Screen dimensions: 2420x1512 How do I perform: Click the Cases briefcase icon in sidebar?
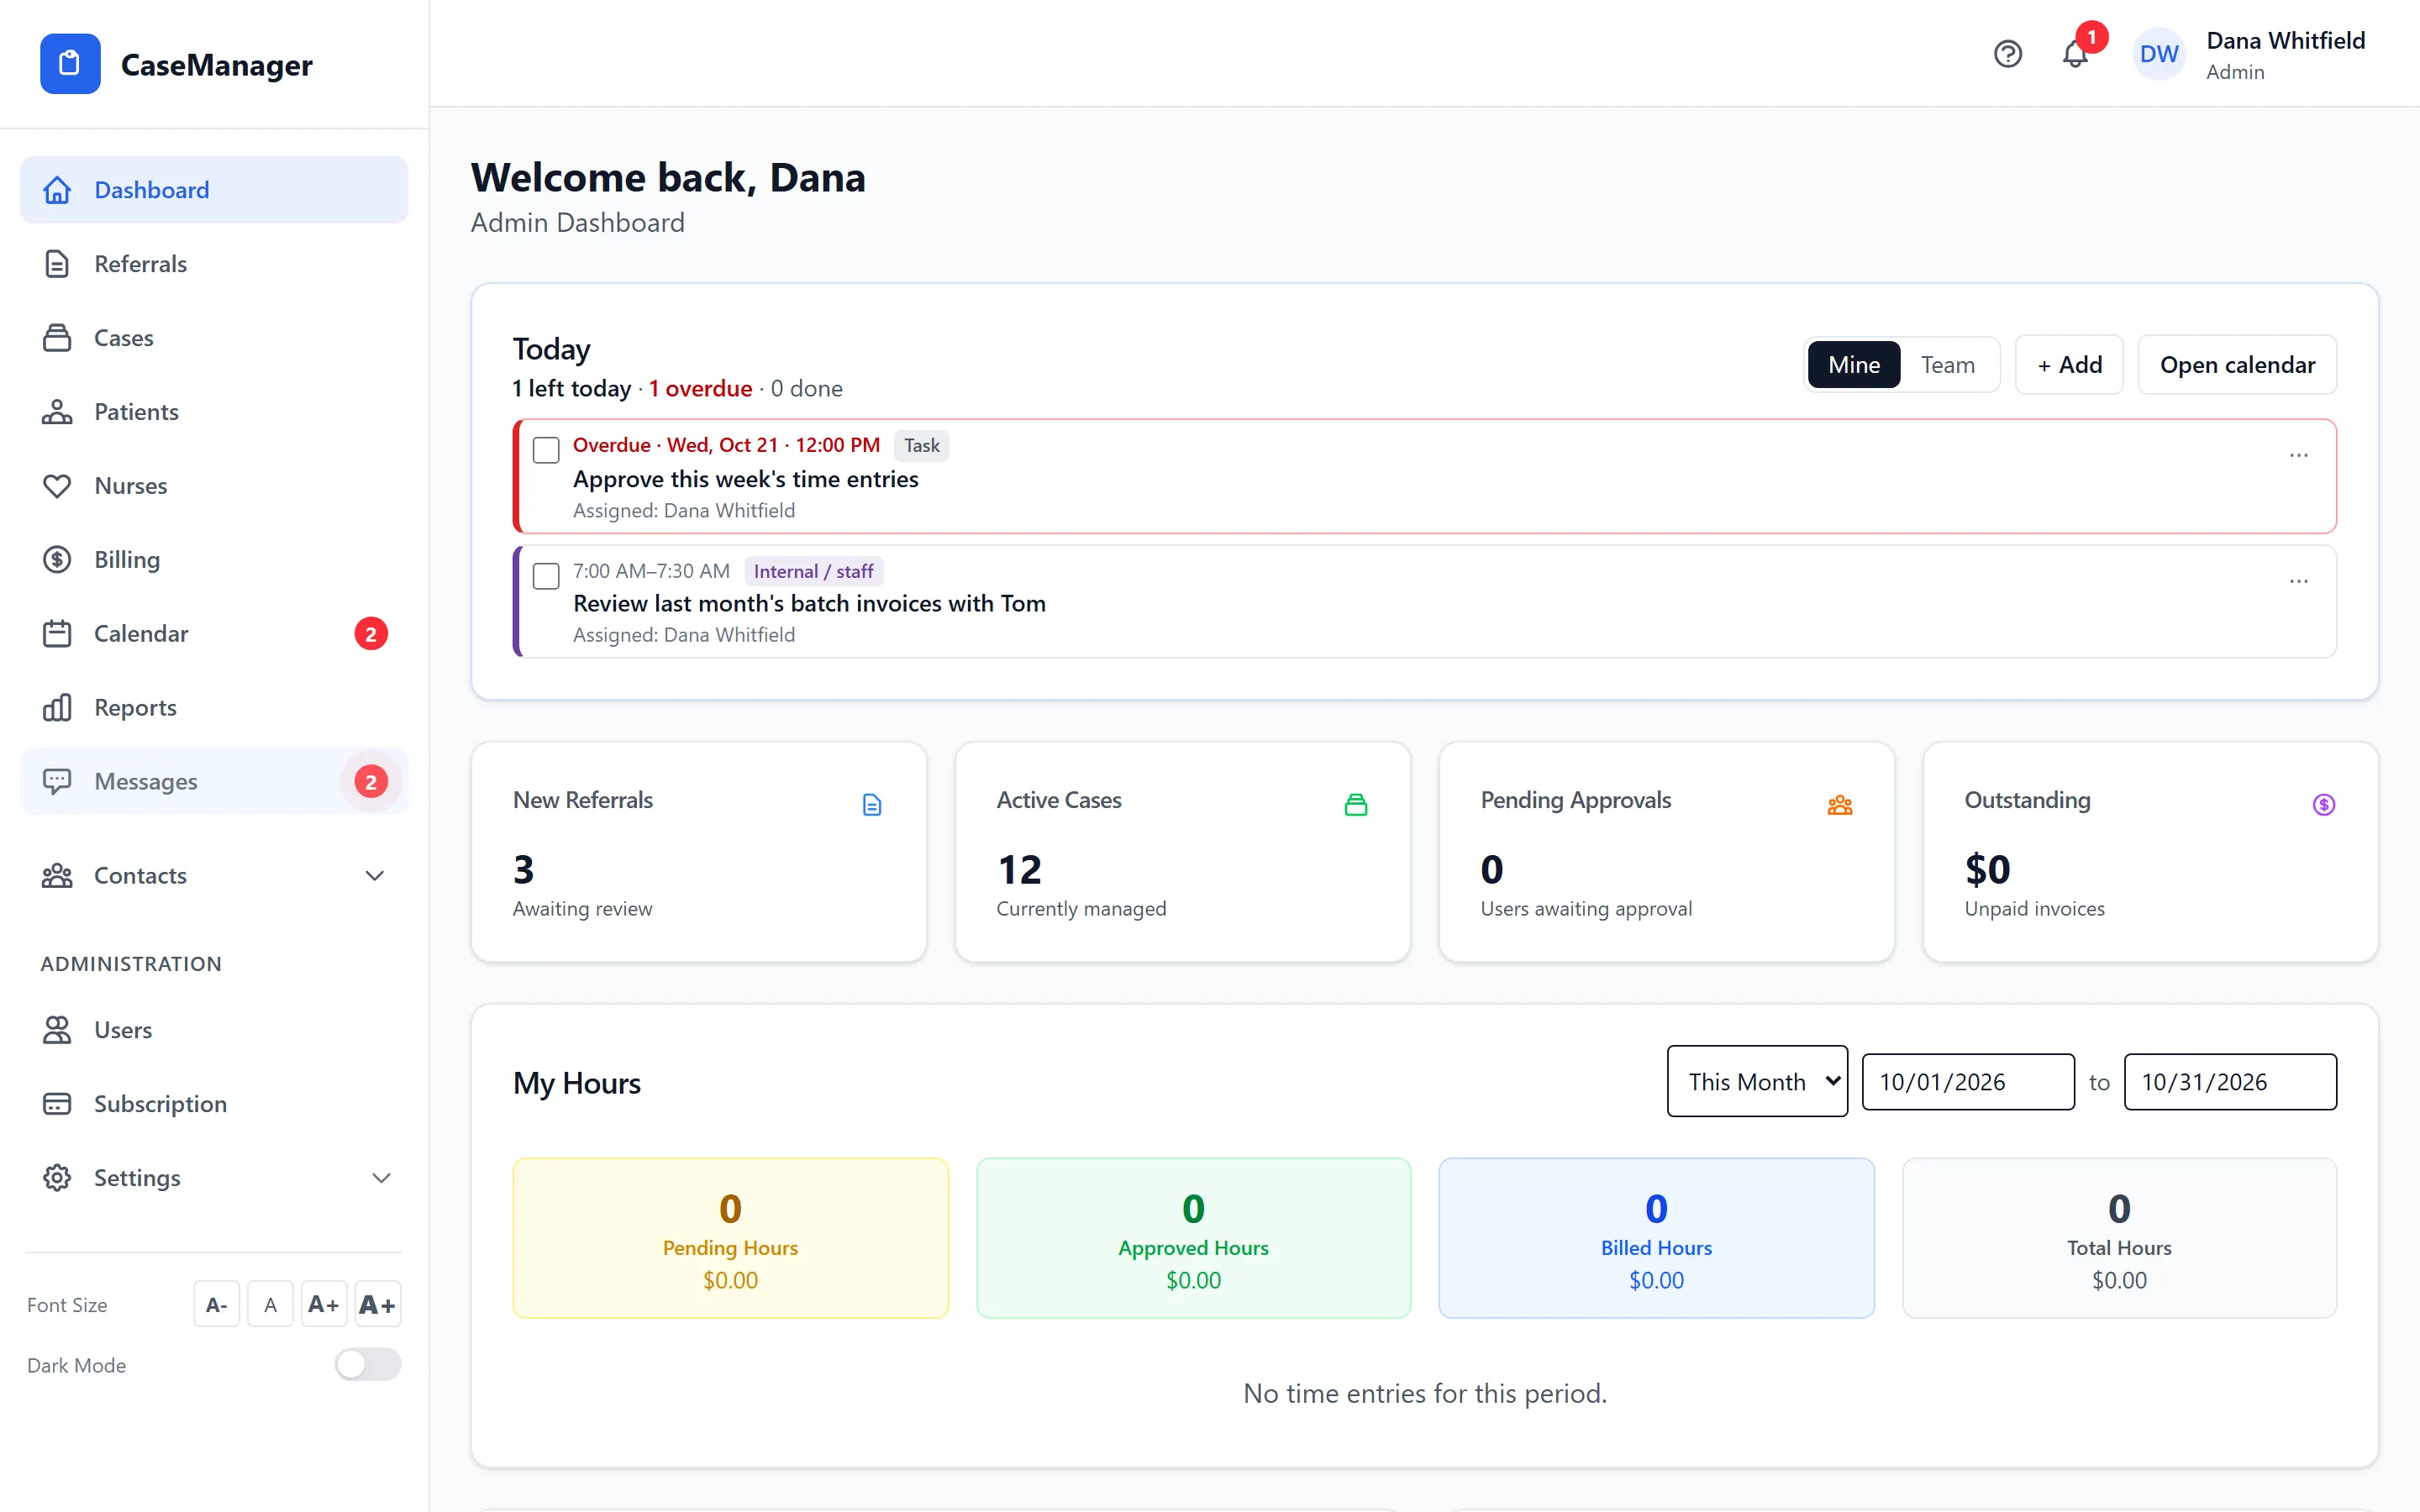pos(57,338)
